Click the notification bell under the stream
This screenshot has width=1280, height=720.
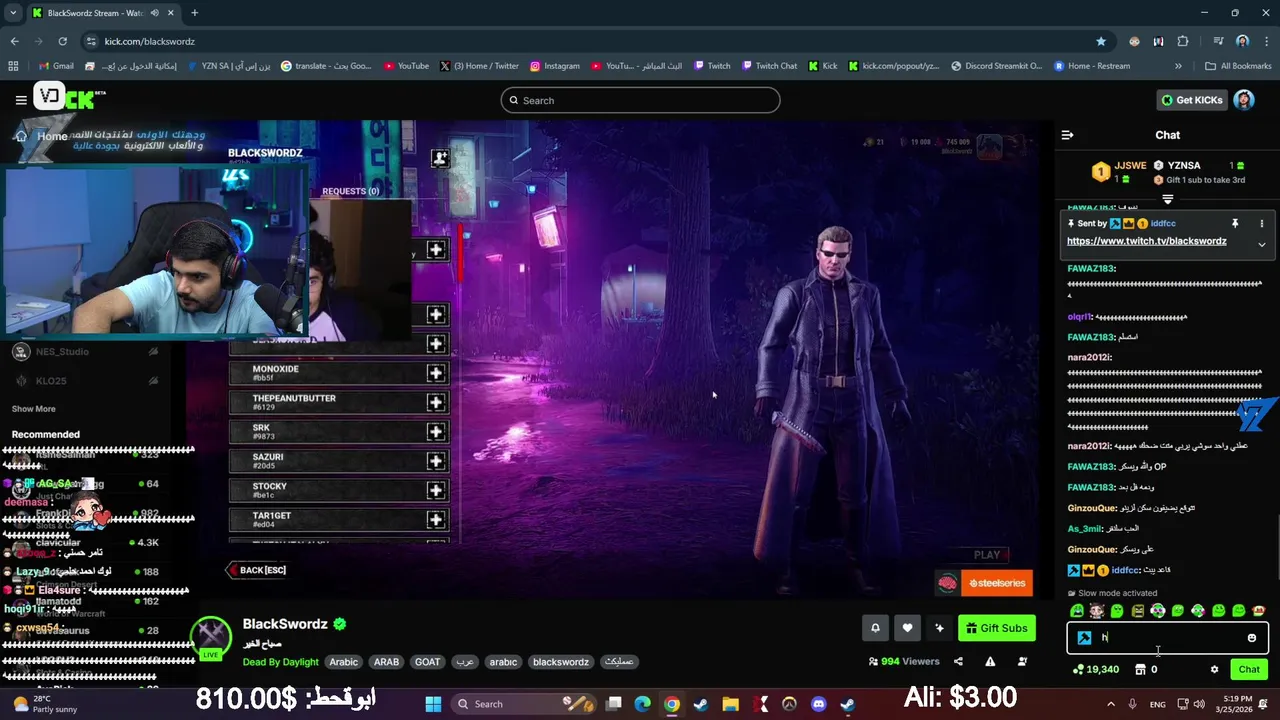[875, 628]
